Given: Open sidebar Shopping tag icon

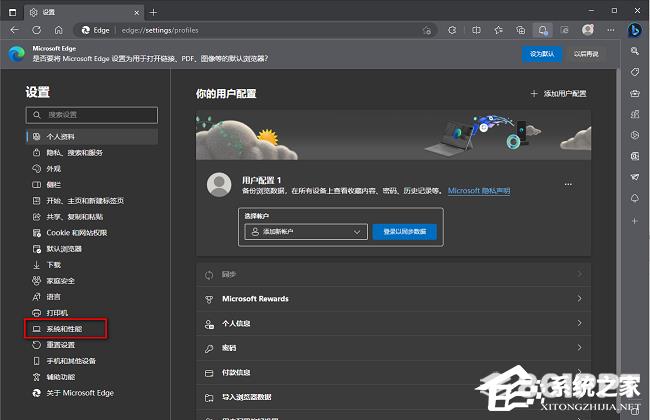Looking at the screenshot, I should pyautogui.click(x=635, y=72).
